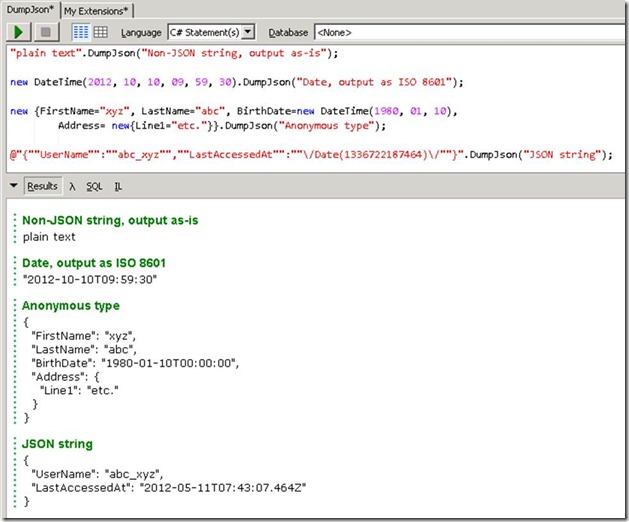Click the Database label
Screen dimensions: 629x522
[x=288, y=33]
